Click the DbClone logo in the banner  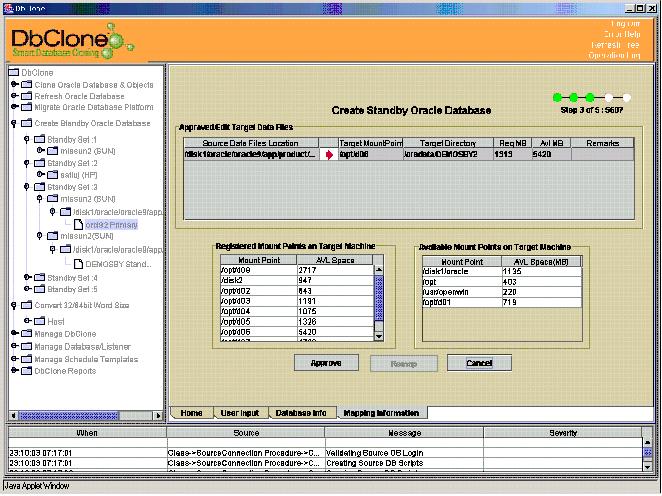pyautogui.click(x=71, y=41)
